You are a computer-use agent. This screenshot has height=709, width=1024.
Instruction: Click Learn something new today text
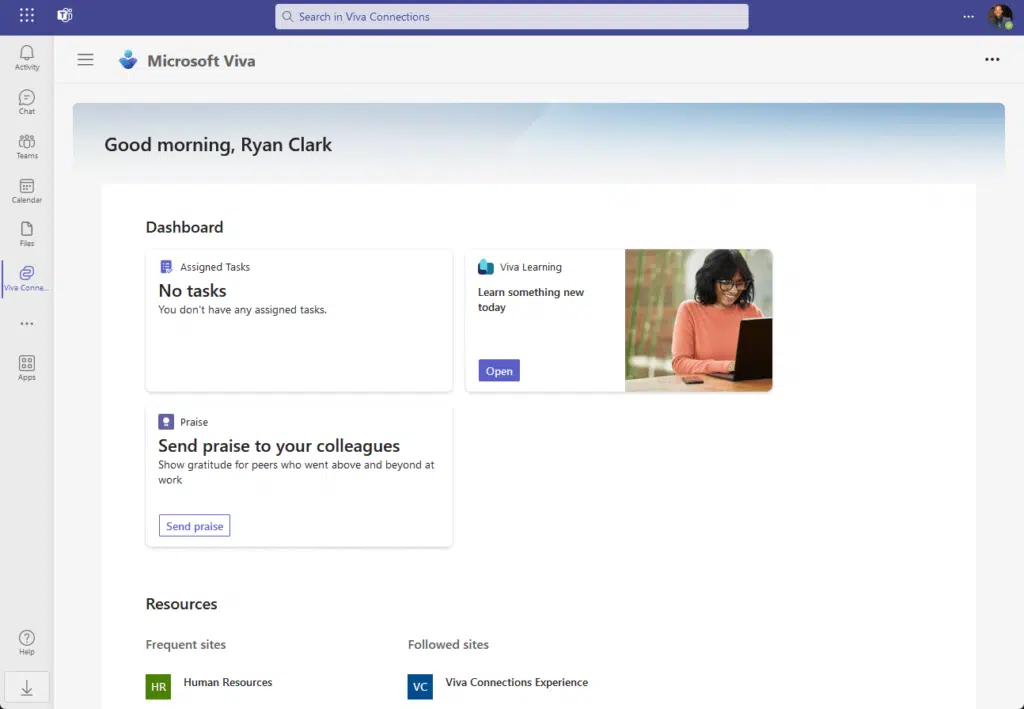(x=531, y=300)
